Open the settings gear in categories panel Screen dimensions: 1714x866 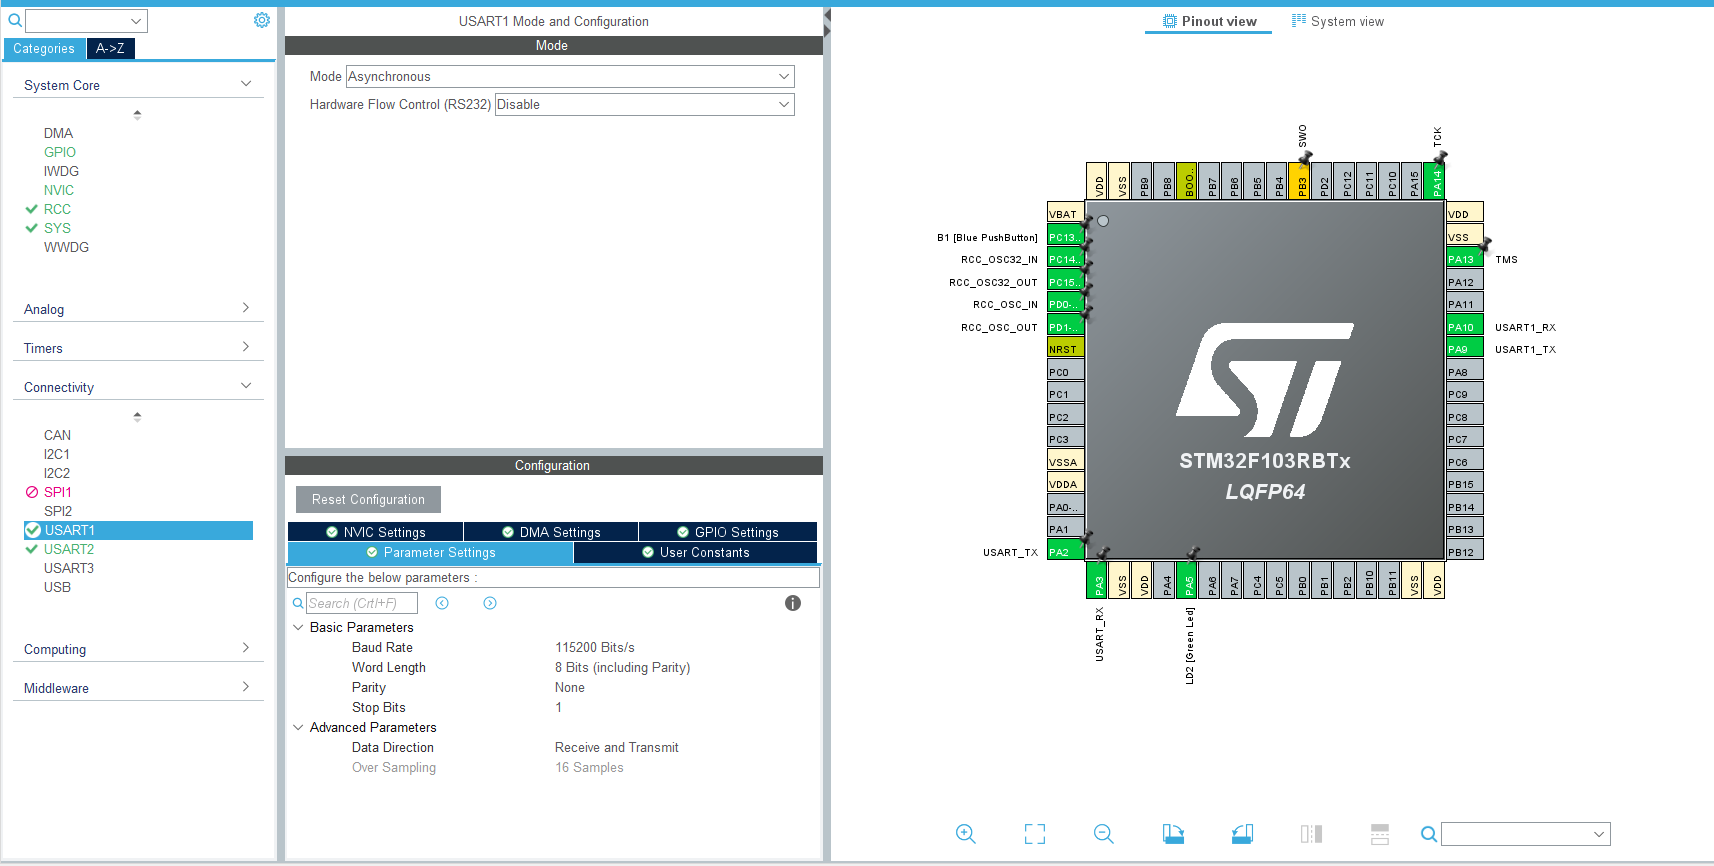pos(262,20)
